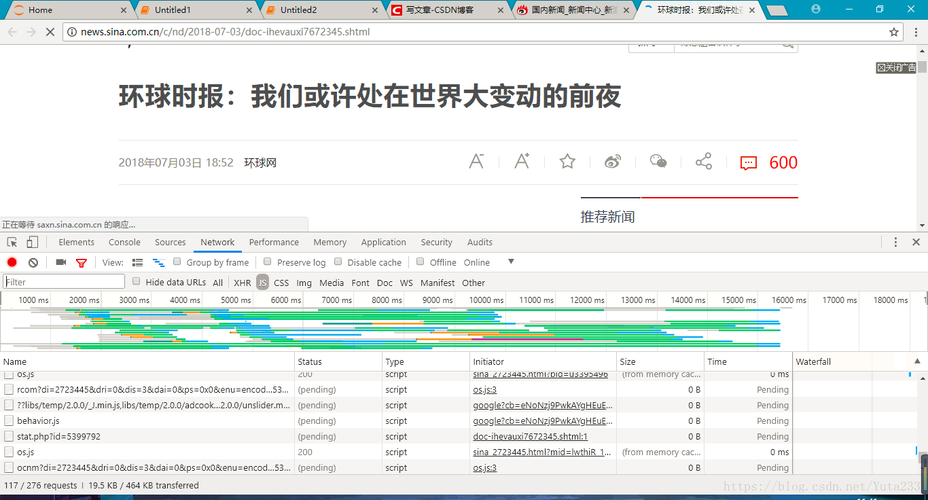
Task: Open the os.js:3 initiator link for rcom row
Action: 485,389
